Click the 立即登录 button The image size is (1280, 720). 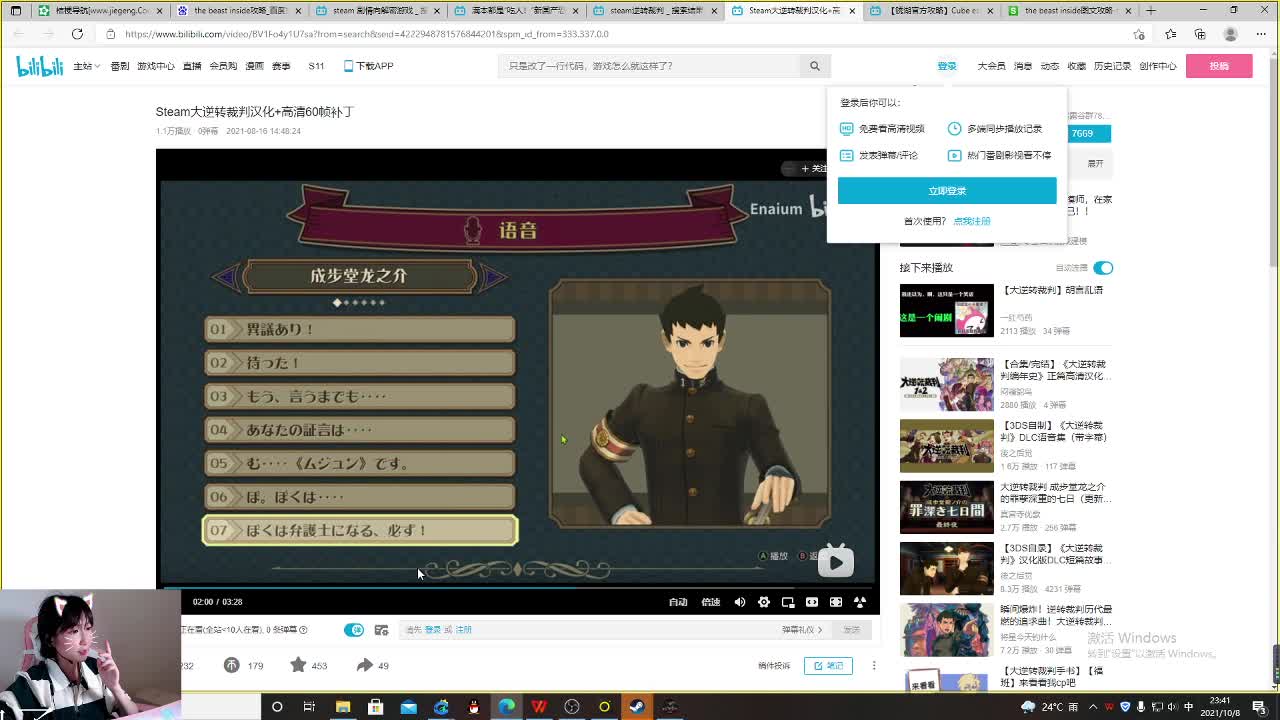click(947, 191)
